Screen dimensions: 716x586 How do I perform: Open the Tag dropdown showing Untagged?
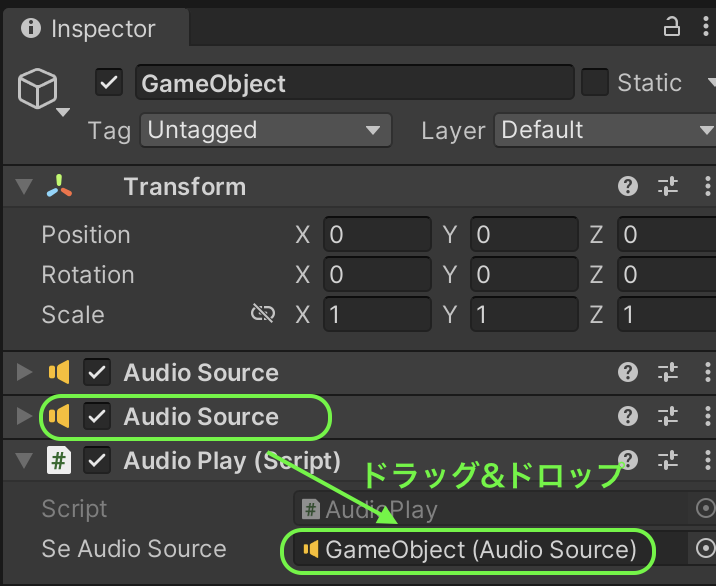[x=266, y=130]
